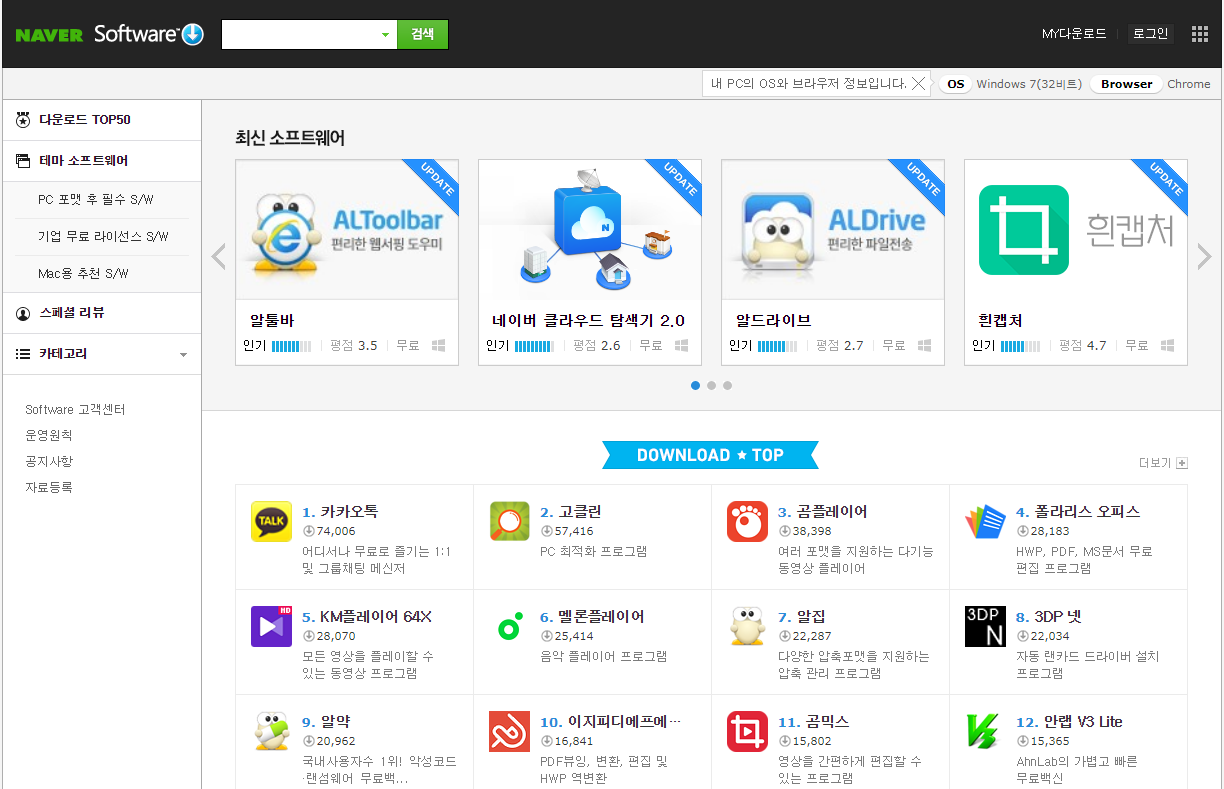The image size is (1224, 789).
Task: Open the 알드라이브 card title
Action: 773,321
